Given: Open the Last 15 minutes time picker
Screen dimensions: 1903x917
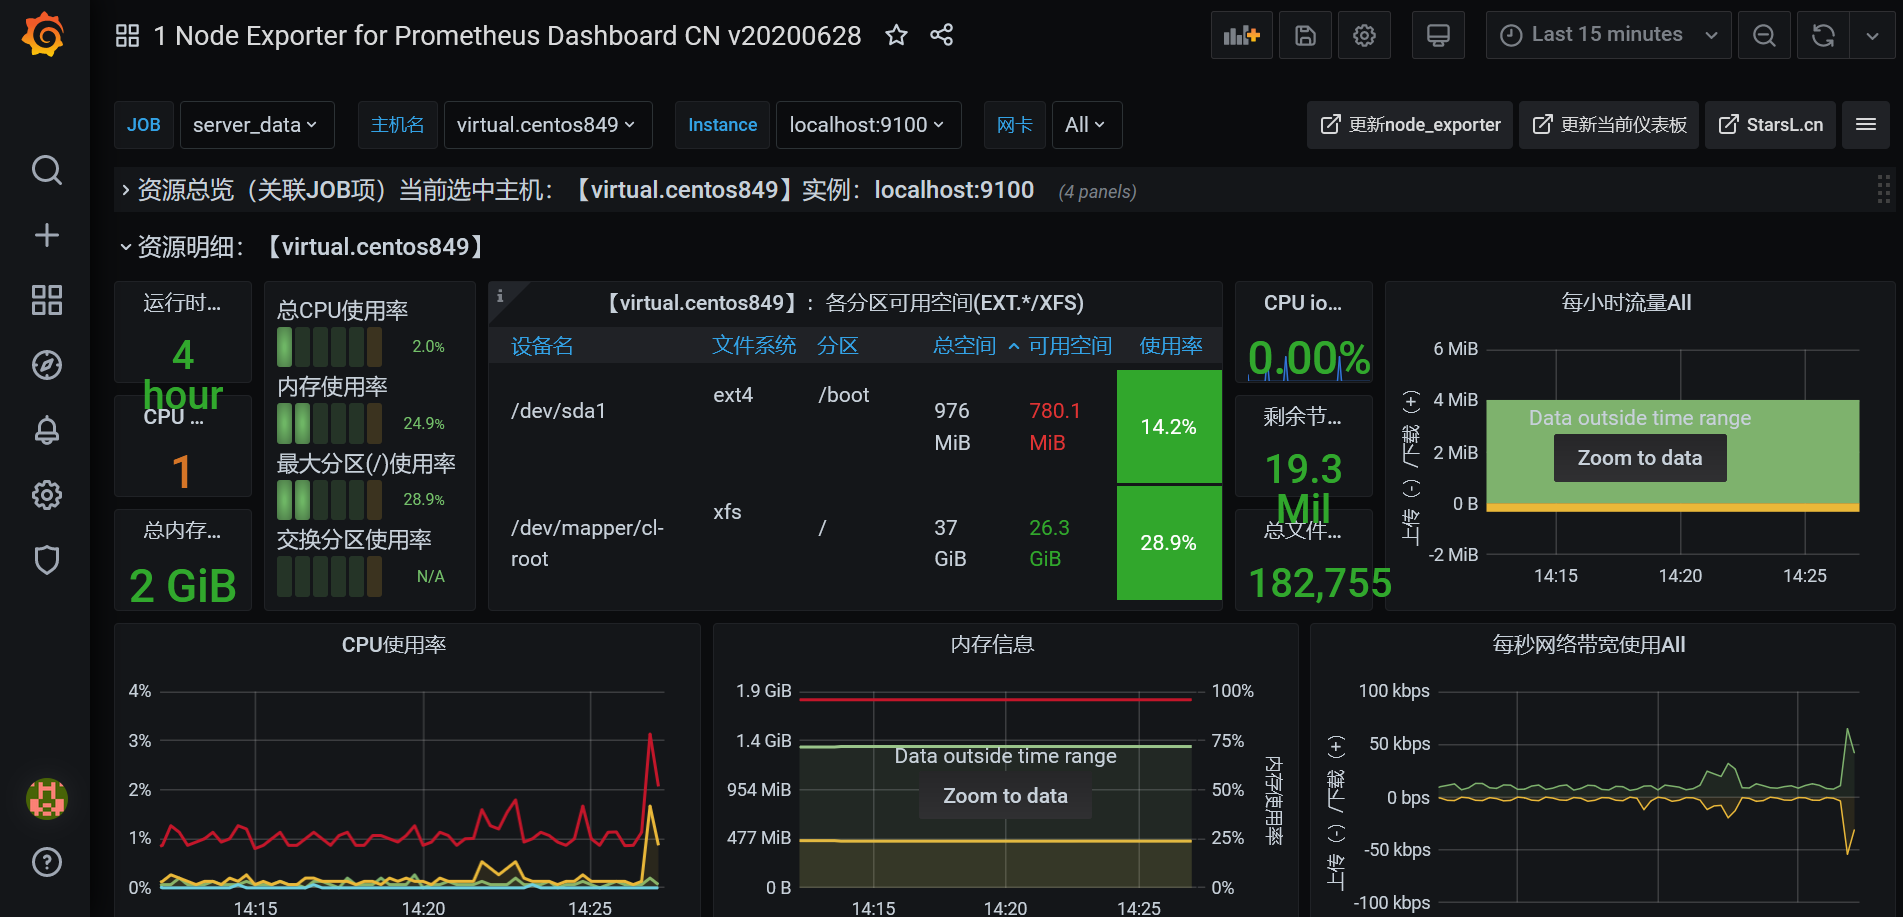Looking at the screenshot, I should tap(1607, 36).
